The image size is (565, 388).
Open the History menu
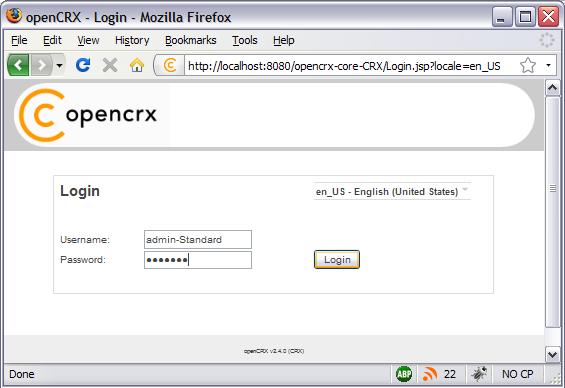pos(132,40)
